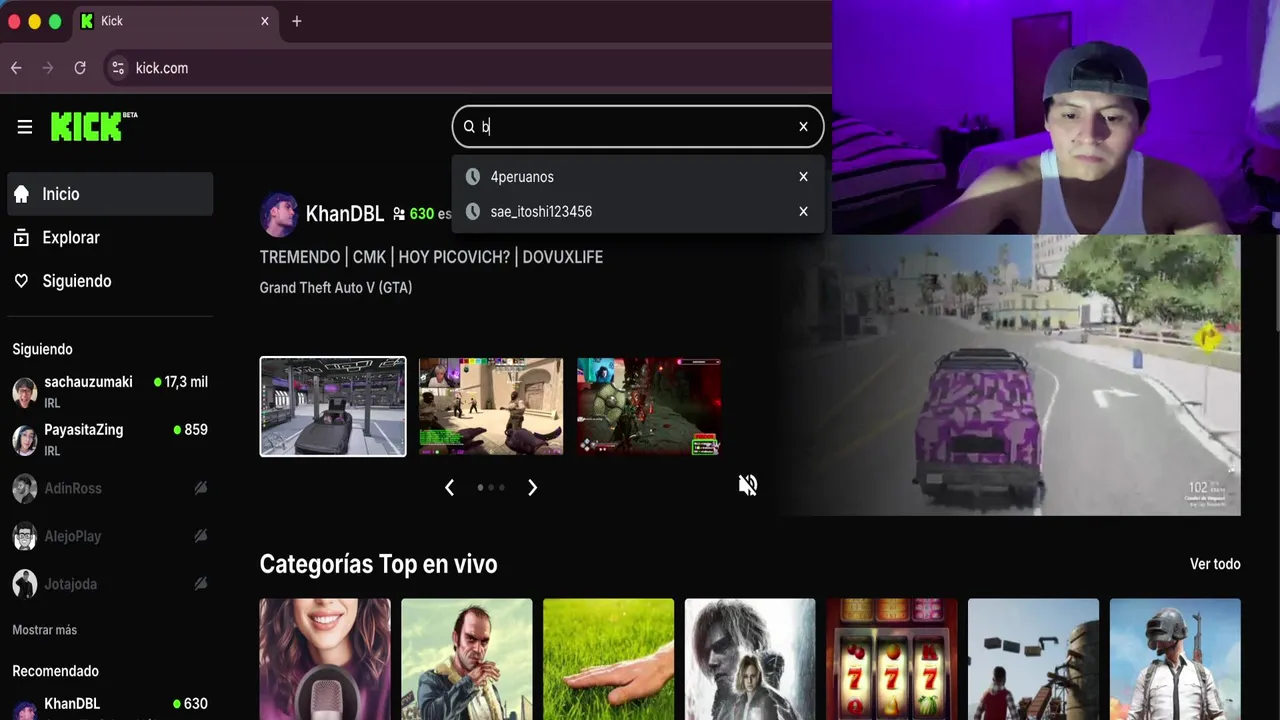Open site information icon in address bar
Screen dimensions: 1280x720
coord(118,68)
